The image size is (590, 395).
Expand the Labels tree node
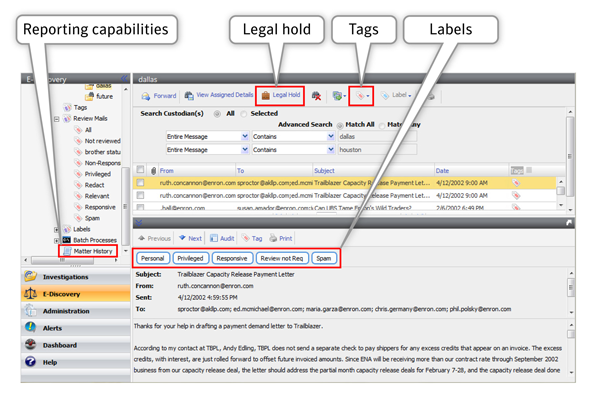click(x=56, y=229)
